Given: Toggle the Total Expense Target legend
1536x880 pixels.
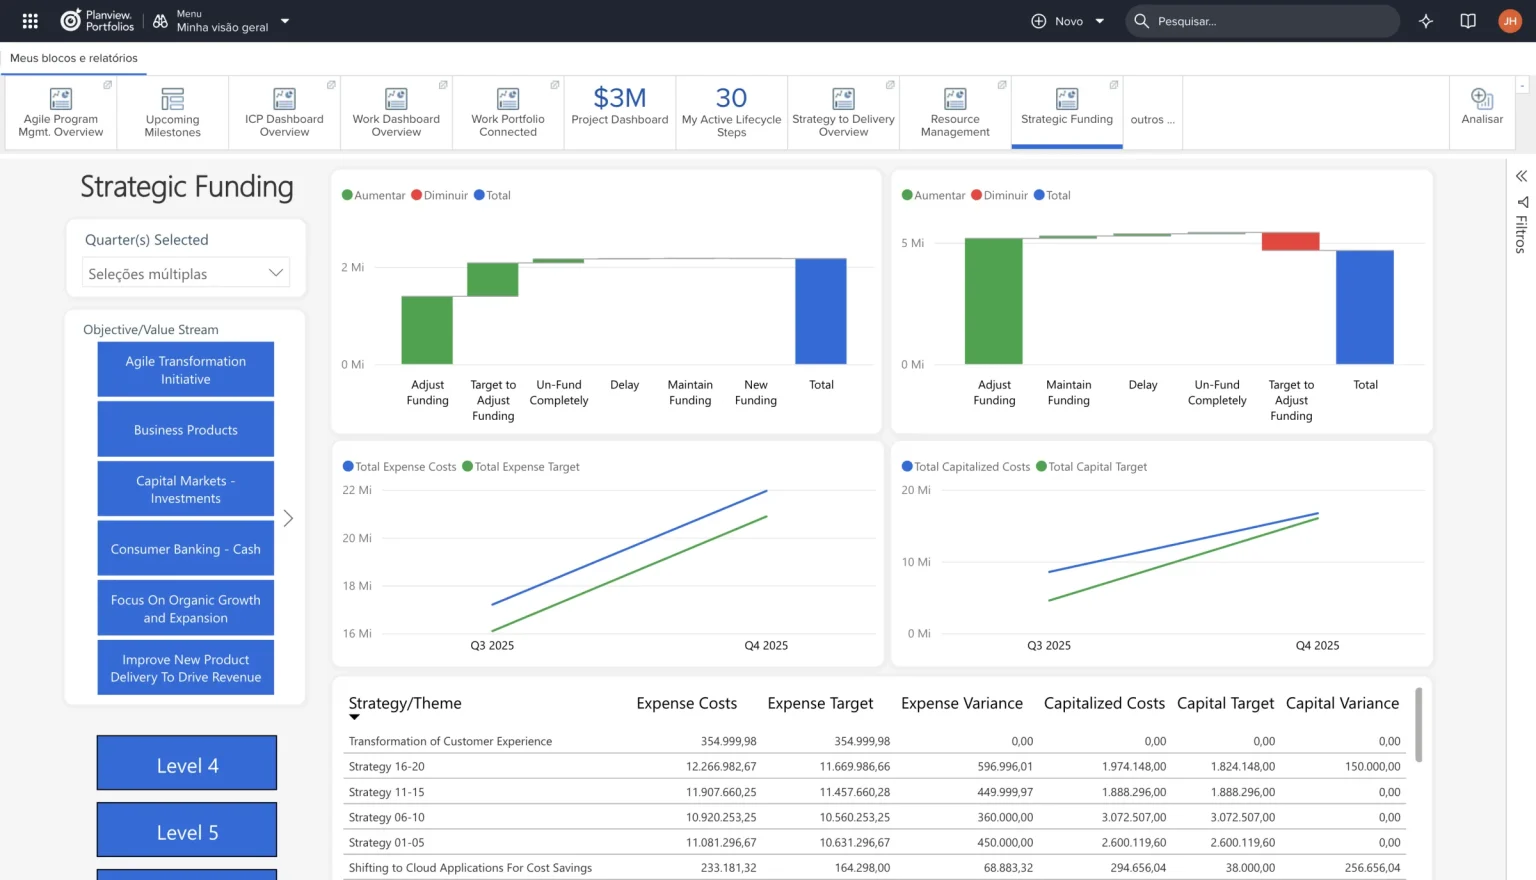Looking at the screenshot, I should tap(521, 466).
